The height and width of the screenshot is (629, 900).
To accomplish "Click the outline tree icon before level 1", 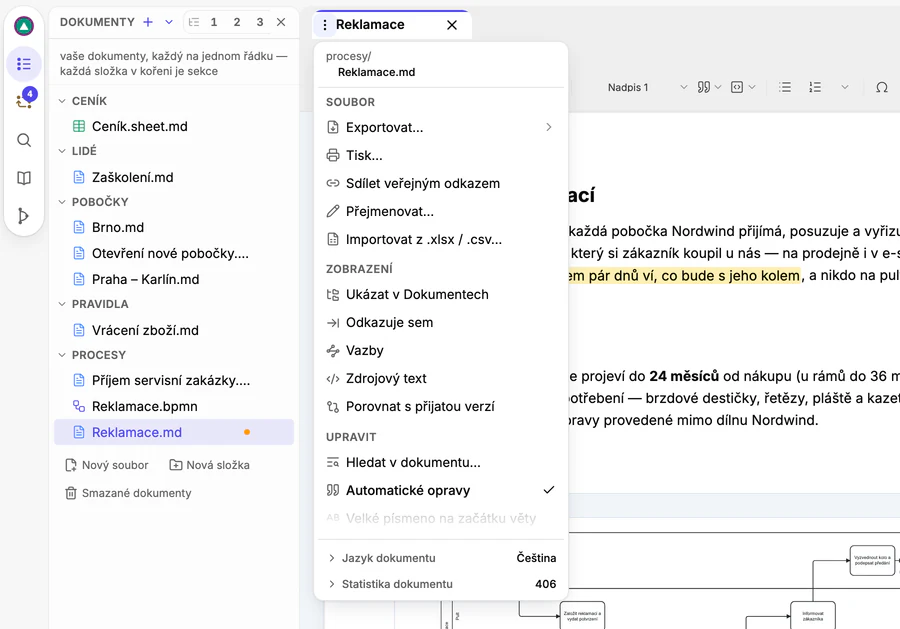I will point(194,22).
